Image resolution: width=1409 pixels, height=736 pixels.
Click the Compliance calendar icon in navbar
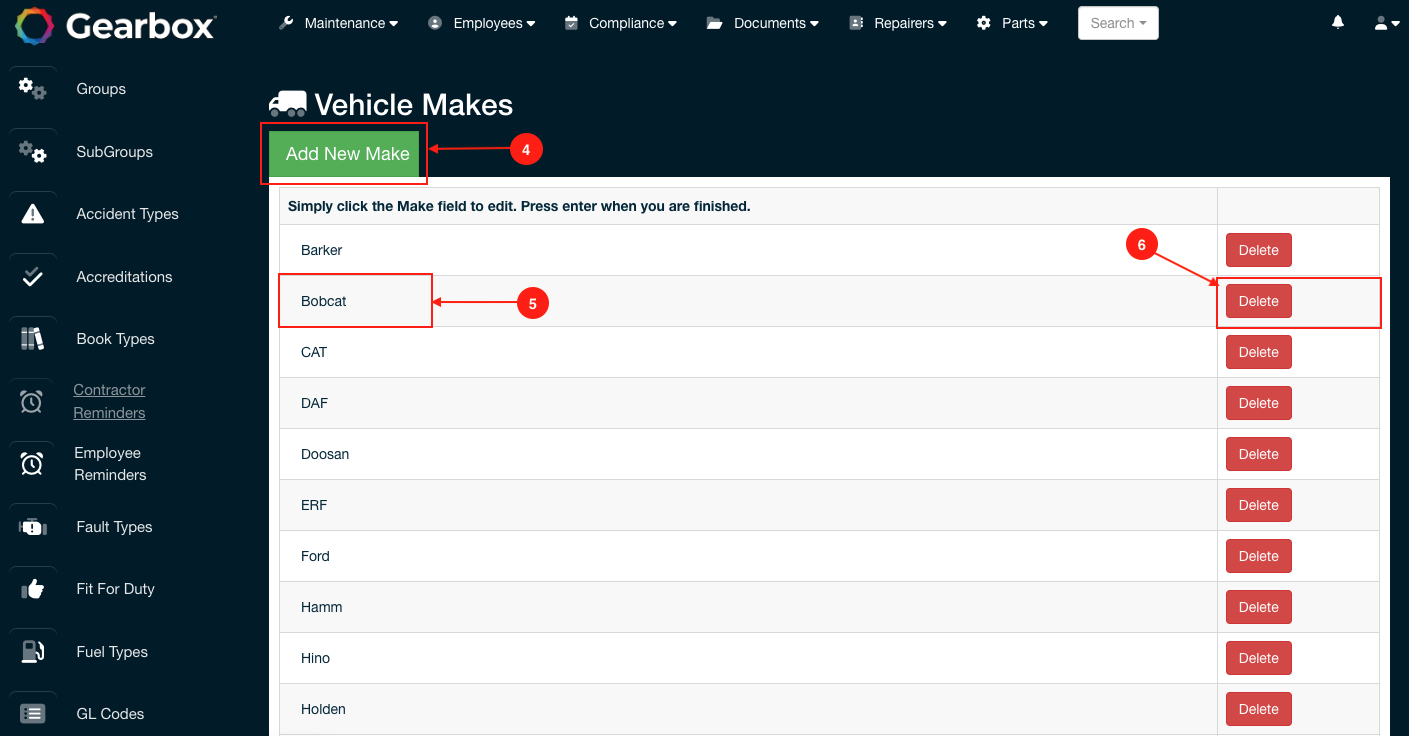(x=571, y=23)
